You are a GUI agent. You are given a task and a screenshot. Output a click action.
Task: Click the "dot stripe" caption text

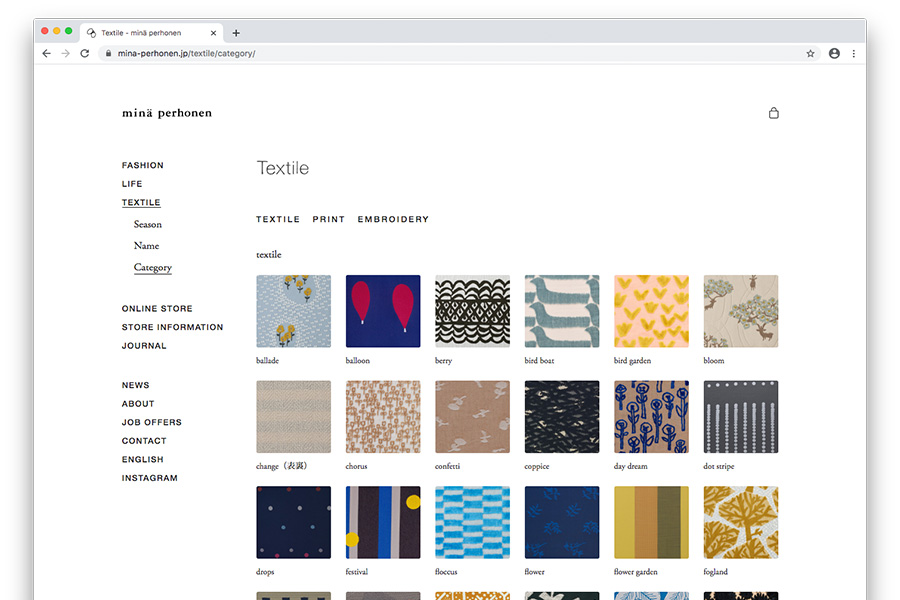coord(719,466)
